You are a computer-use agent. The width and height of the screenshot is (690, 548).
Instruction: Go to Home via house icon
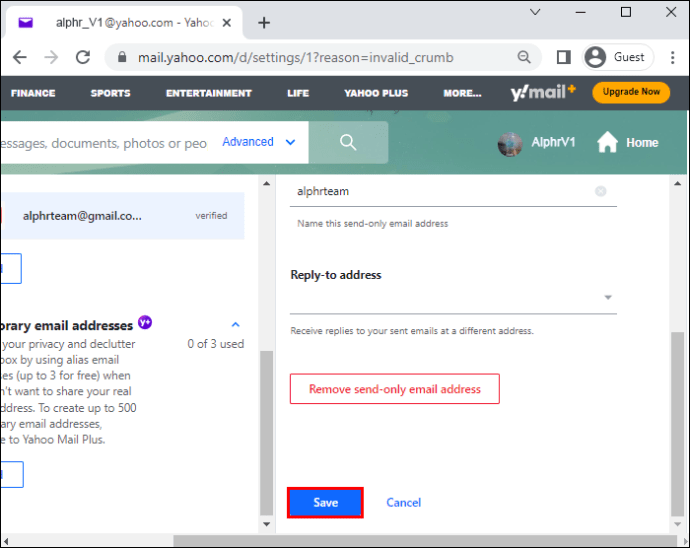[607, 142]
